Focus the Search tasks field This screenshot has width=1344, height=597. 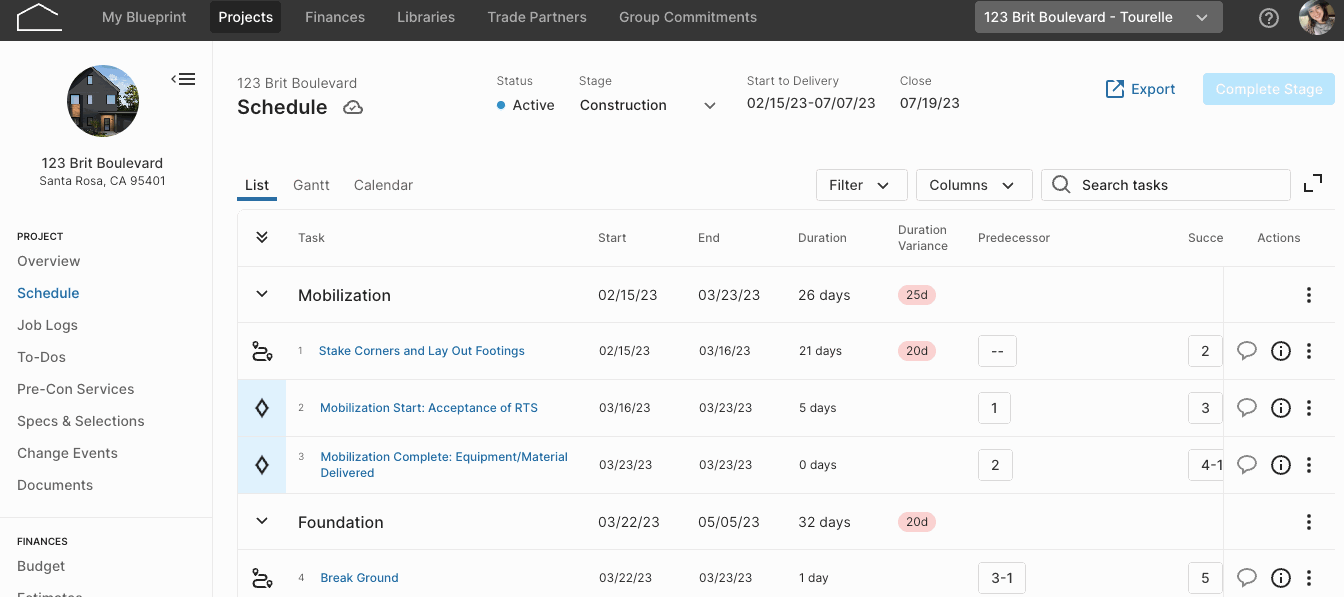coord(1166,185)
